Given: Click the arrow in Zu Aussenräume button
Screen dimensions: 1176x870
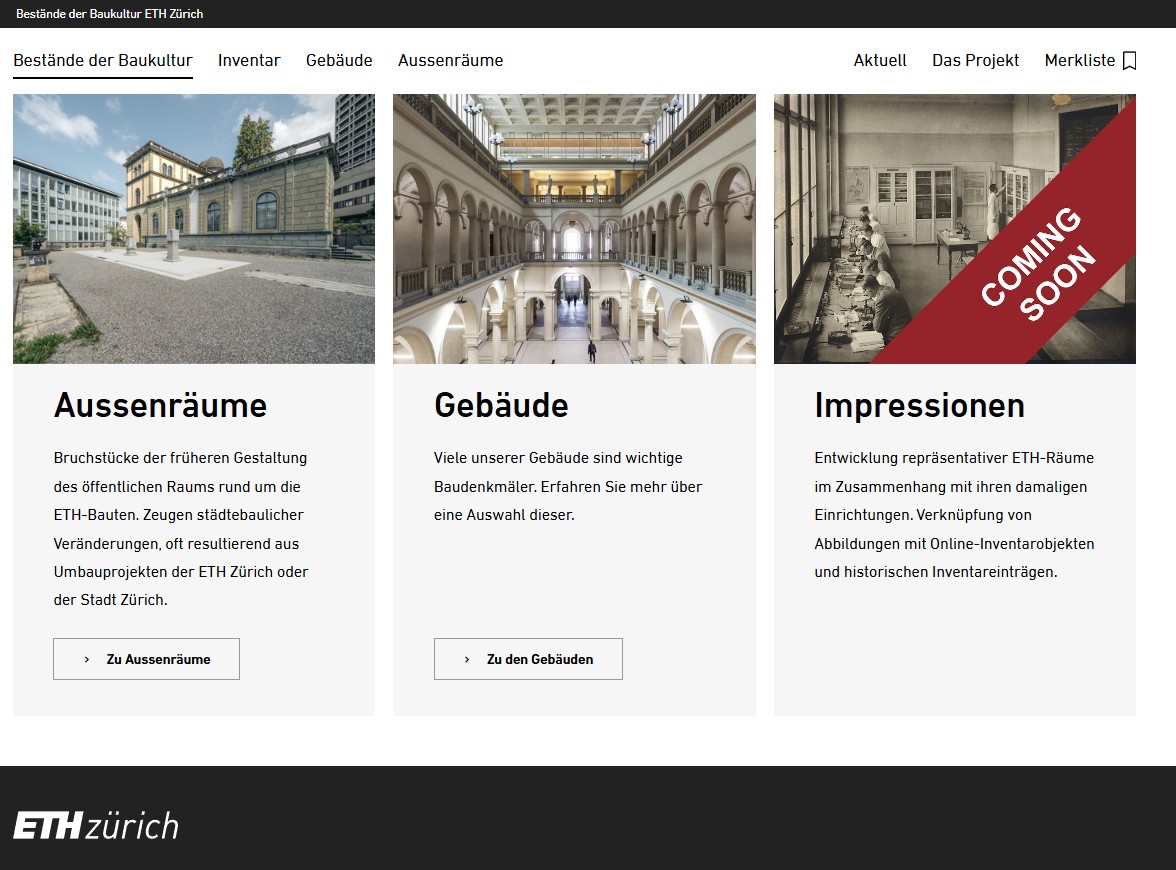Looking at the screenshot, I should [x=87, y=660].
